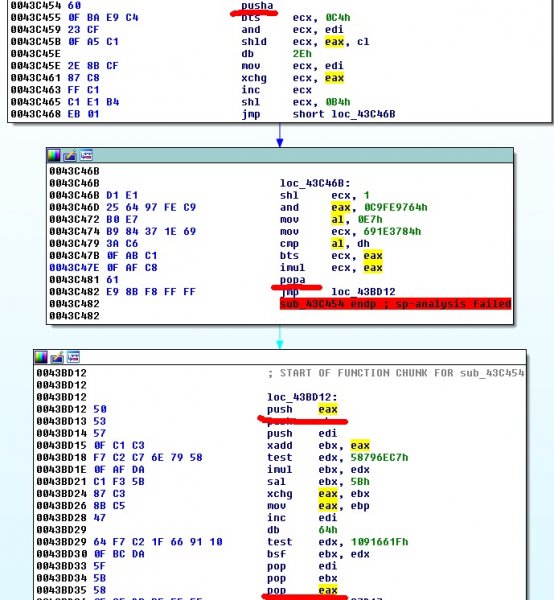The height and width of the screenshot is (600, 554).
Task: Select the 'cmp al, dh' instruction
Action: coord(324,243)
